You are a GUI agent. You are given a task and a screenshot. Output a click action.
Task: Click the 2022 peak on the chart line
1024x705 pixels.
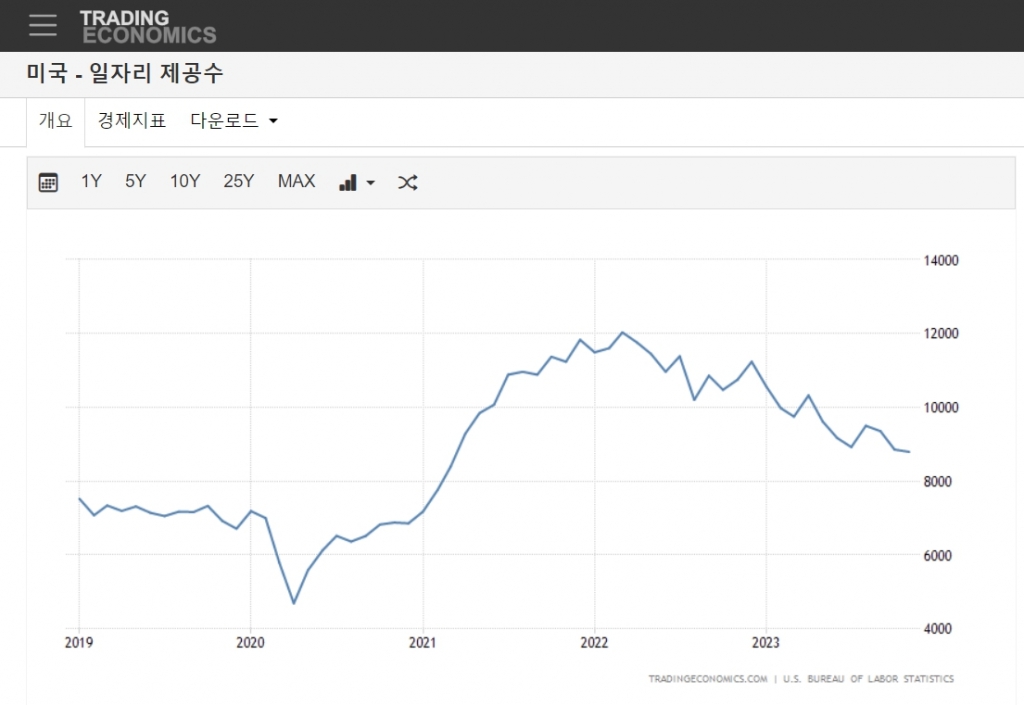coord(622,332)
